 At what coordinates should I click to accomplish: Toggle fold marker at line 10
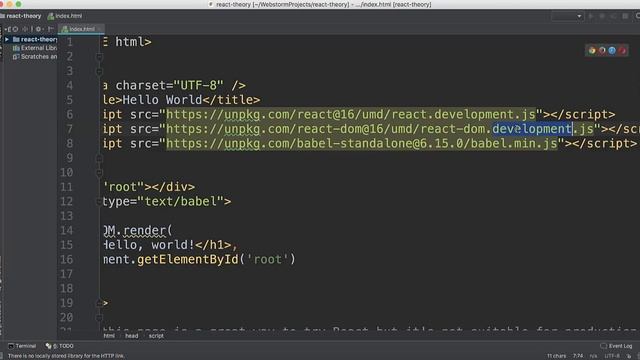coord(99,173)
